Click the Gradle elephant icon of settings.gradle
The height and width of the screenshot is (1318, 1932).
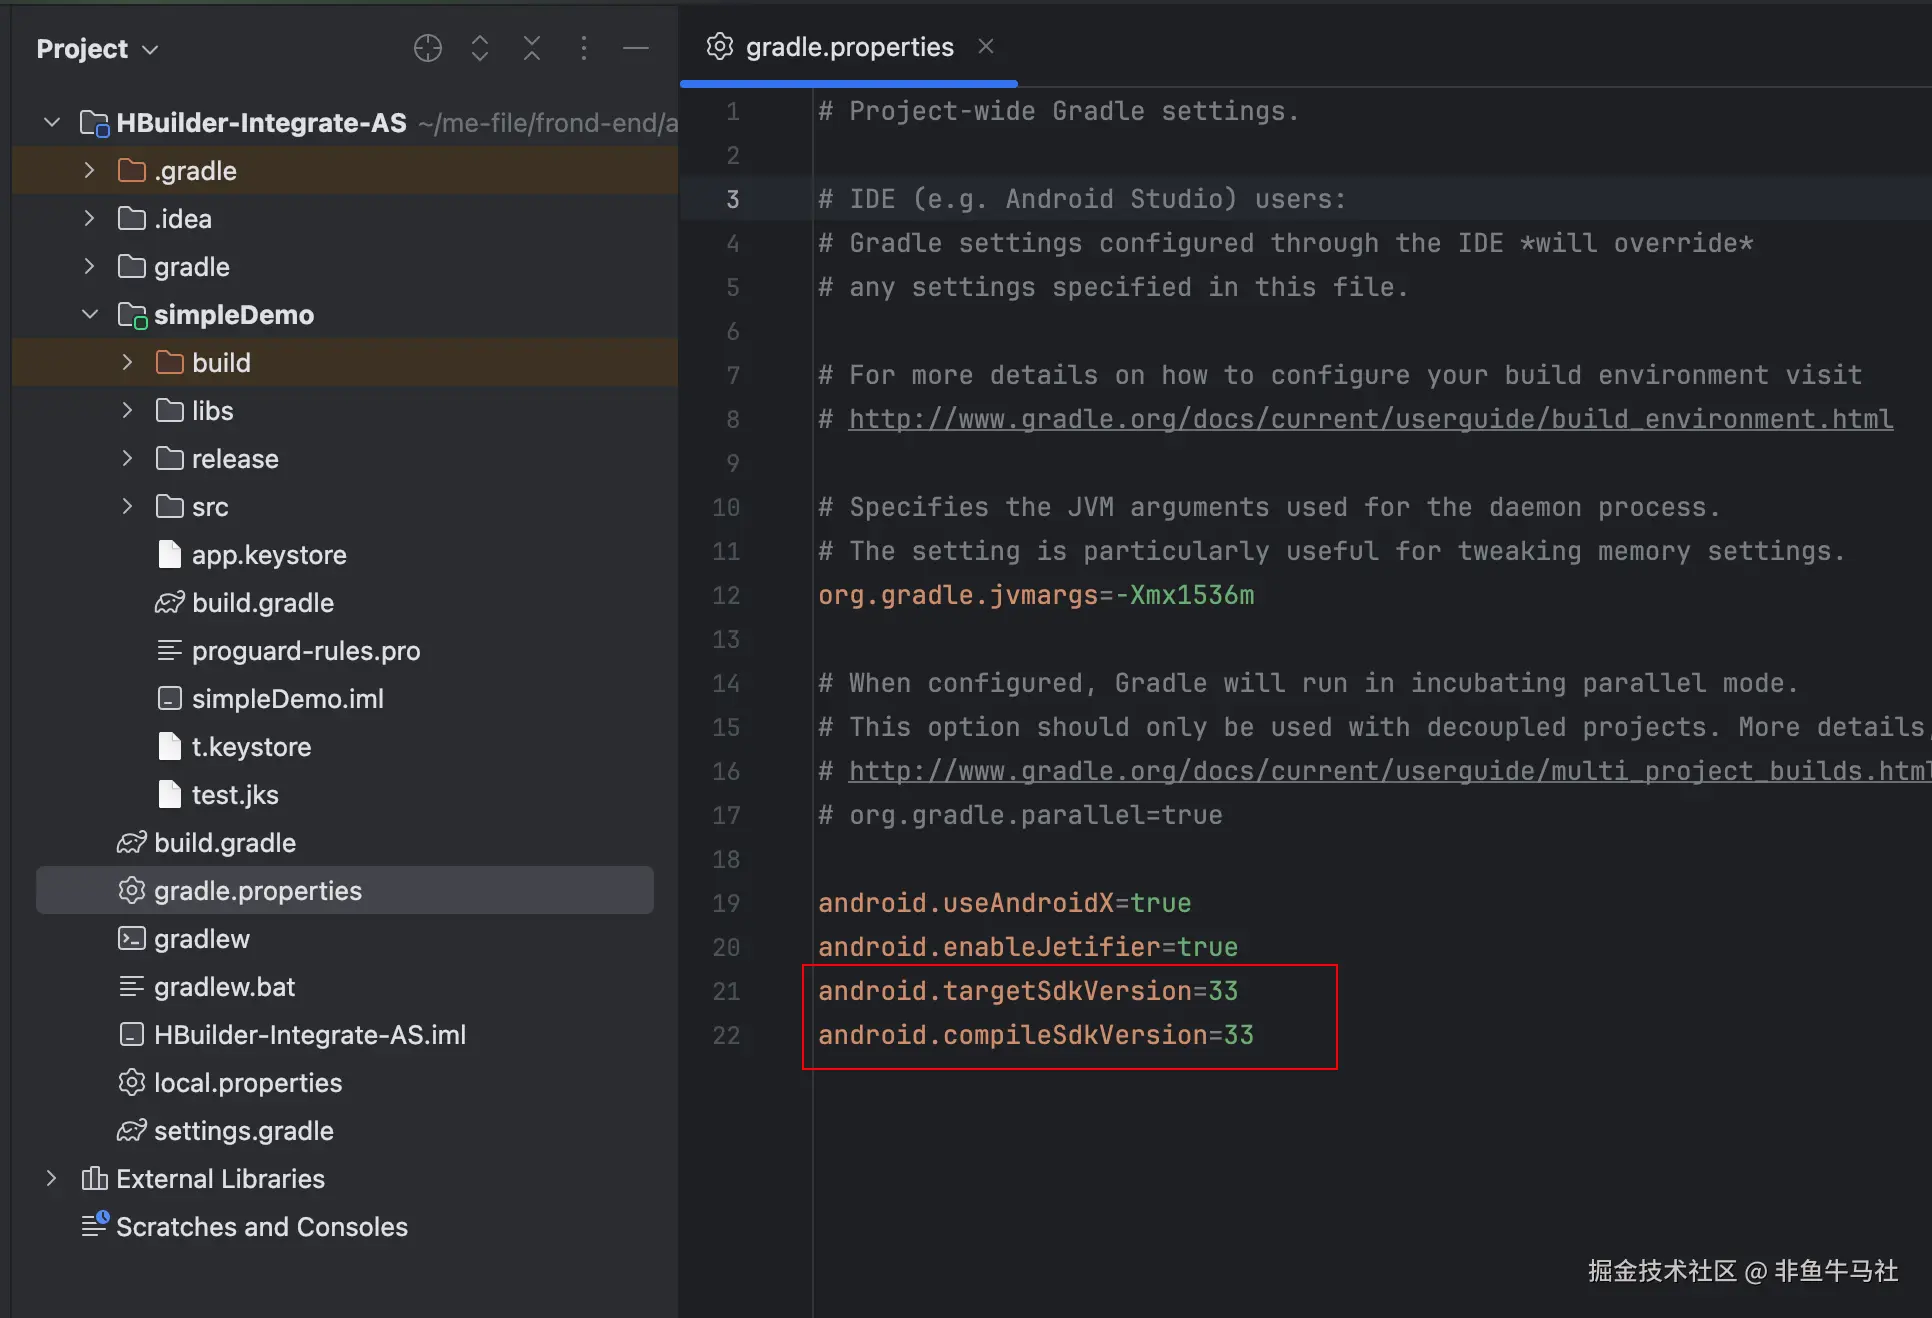click(x=132, y=1131)
